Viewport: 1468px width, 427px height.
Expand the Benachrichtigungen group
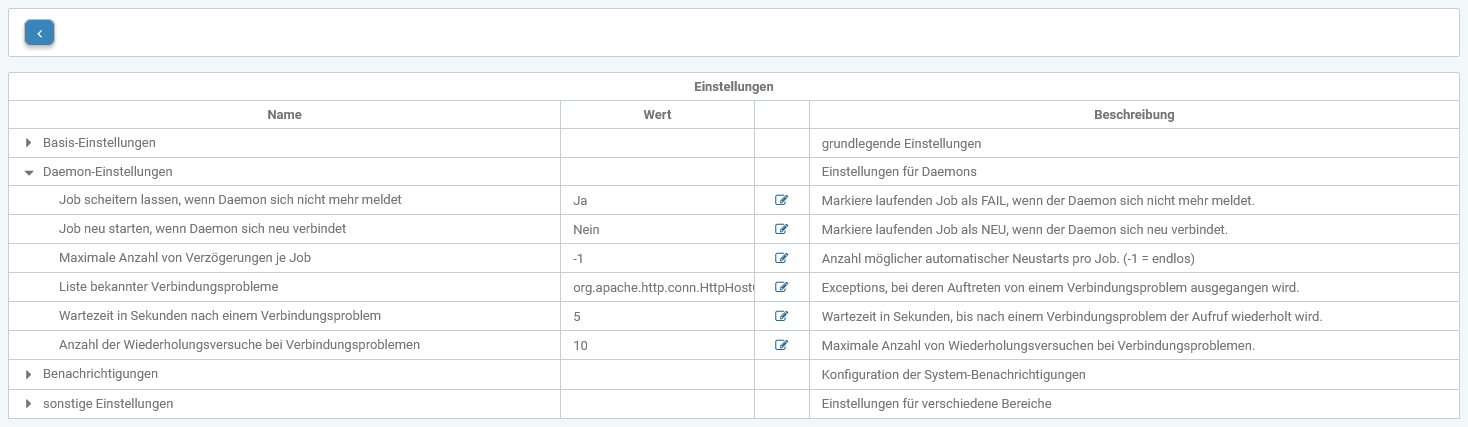click(29, 374)
